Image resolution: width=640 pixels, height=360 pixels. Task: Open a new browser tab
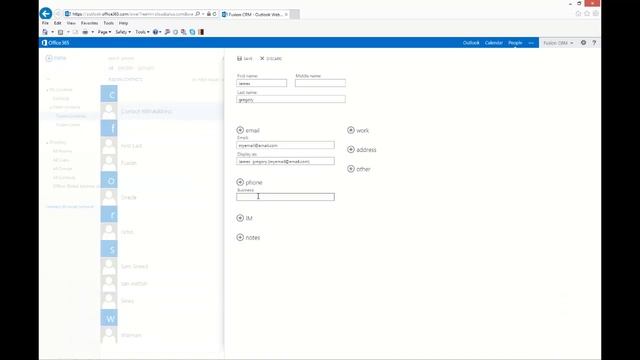click(x=294, y=14)
